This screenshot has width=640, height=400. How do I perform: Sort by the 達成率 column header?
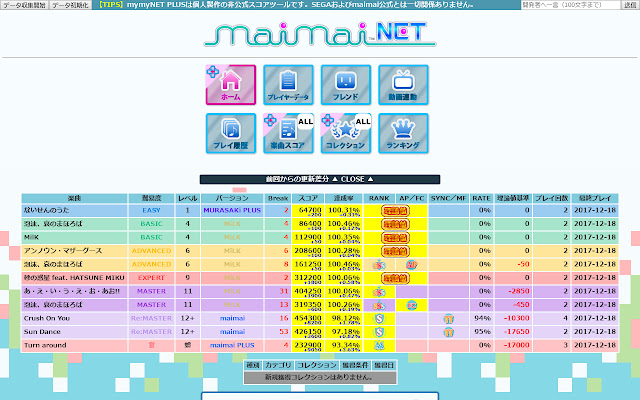(344, 198)
